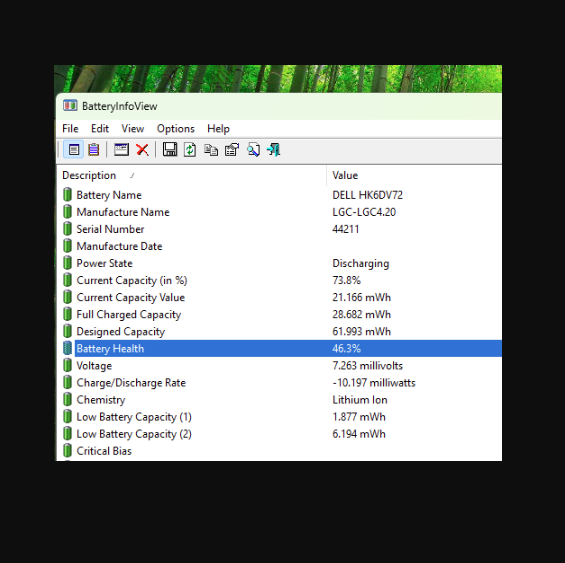565x563 pixels.
Task: Click the battery icon beside Battery Health
Action: pos(67,348)
